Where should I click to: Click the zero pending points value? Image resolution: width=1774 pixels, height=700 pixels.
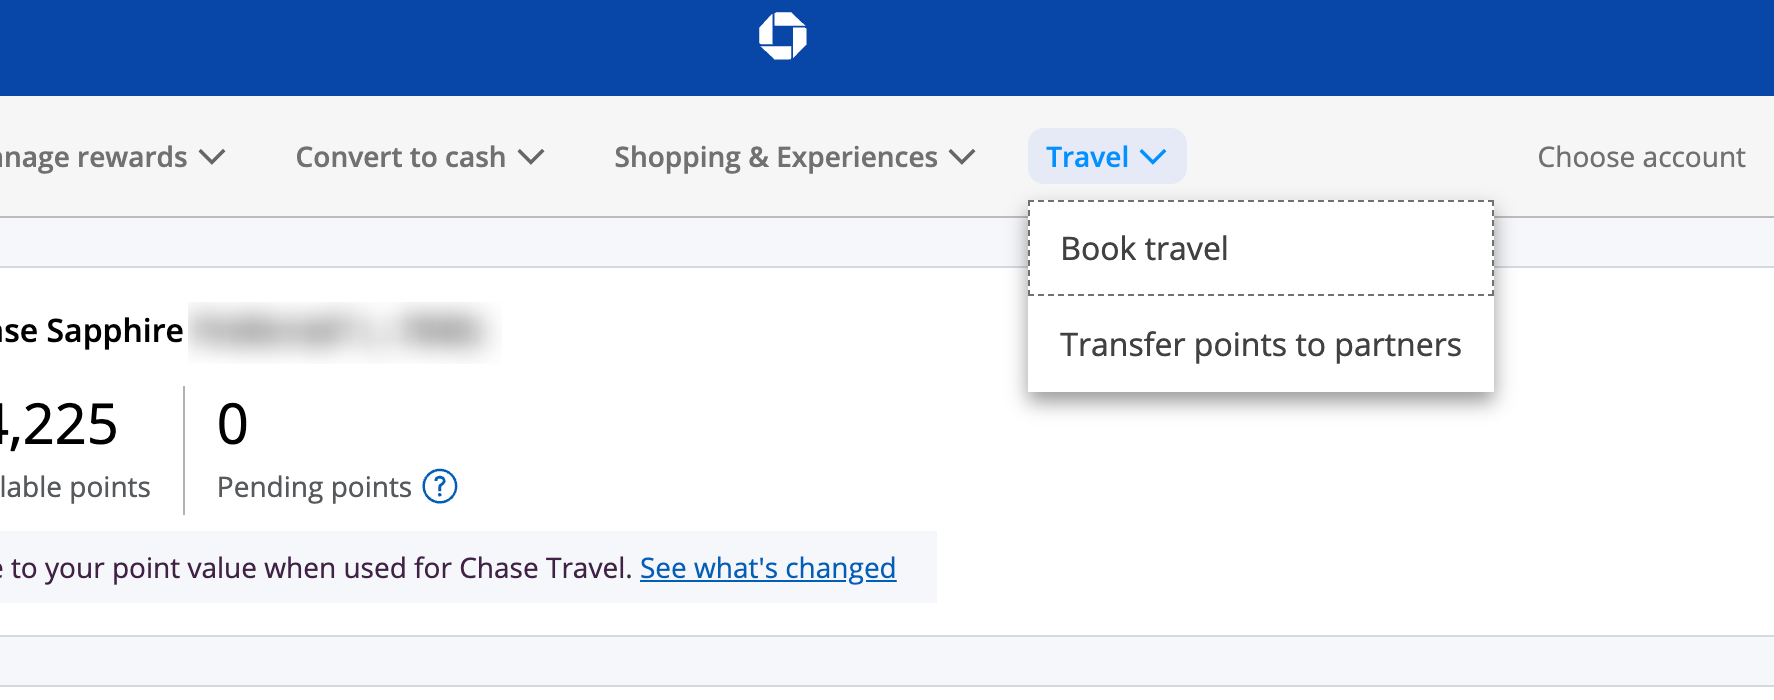click(x=233, y=424)
